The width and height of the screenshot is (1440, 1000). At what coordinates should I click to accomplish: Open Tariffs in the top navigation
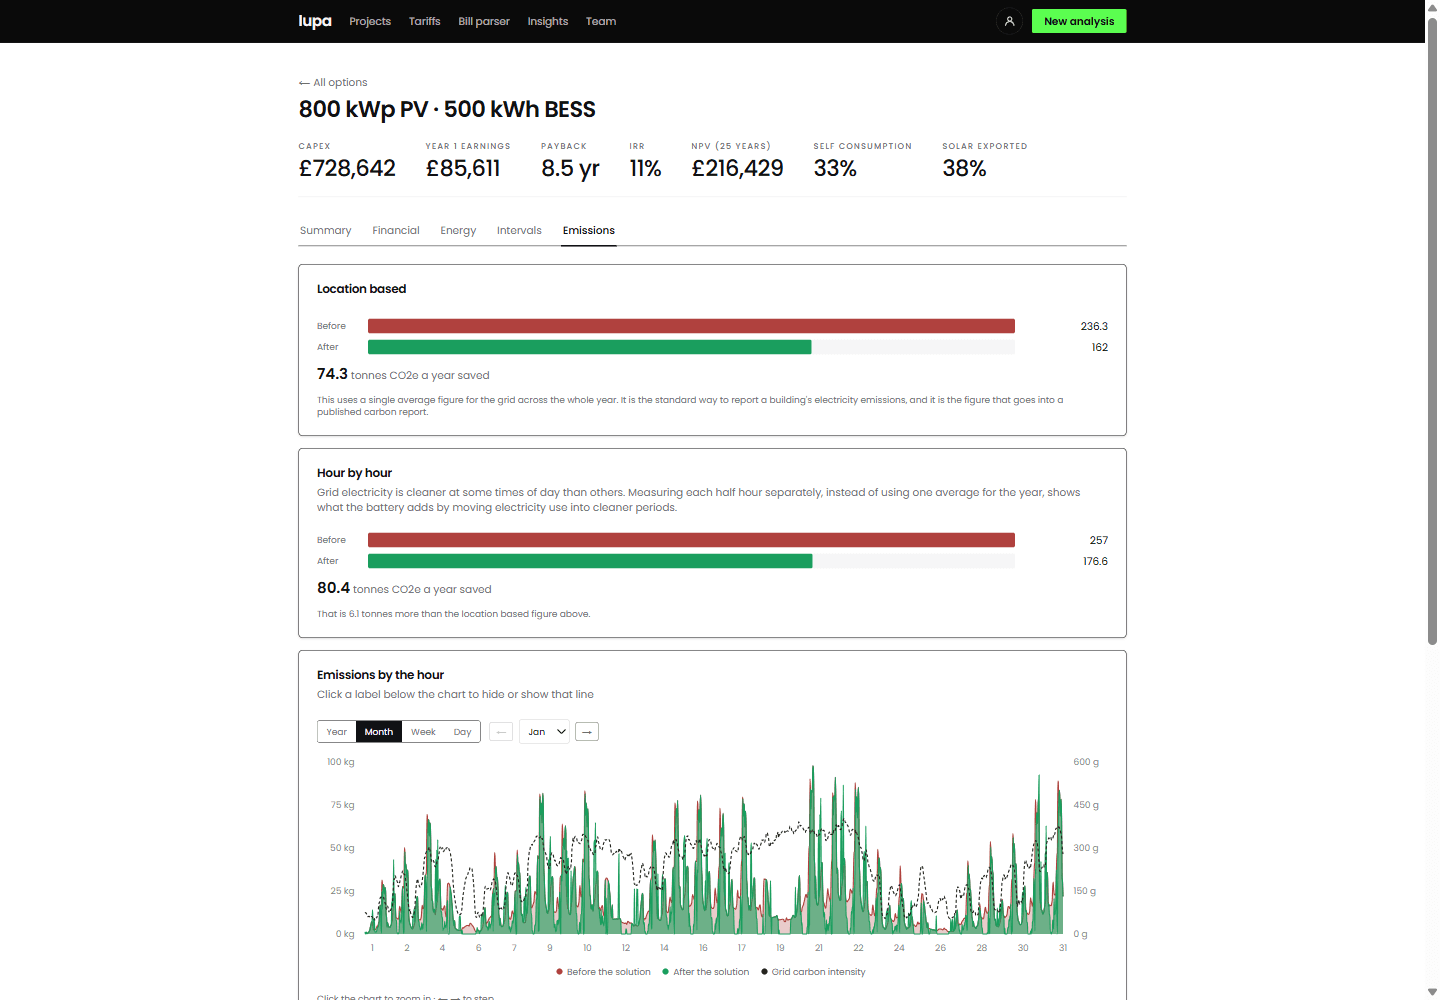(x=425, y=21)
